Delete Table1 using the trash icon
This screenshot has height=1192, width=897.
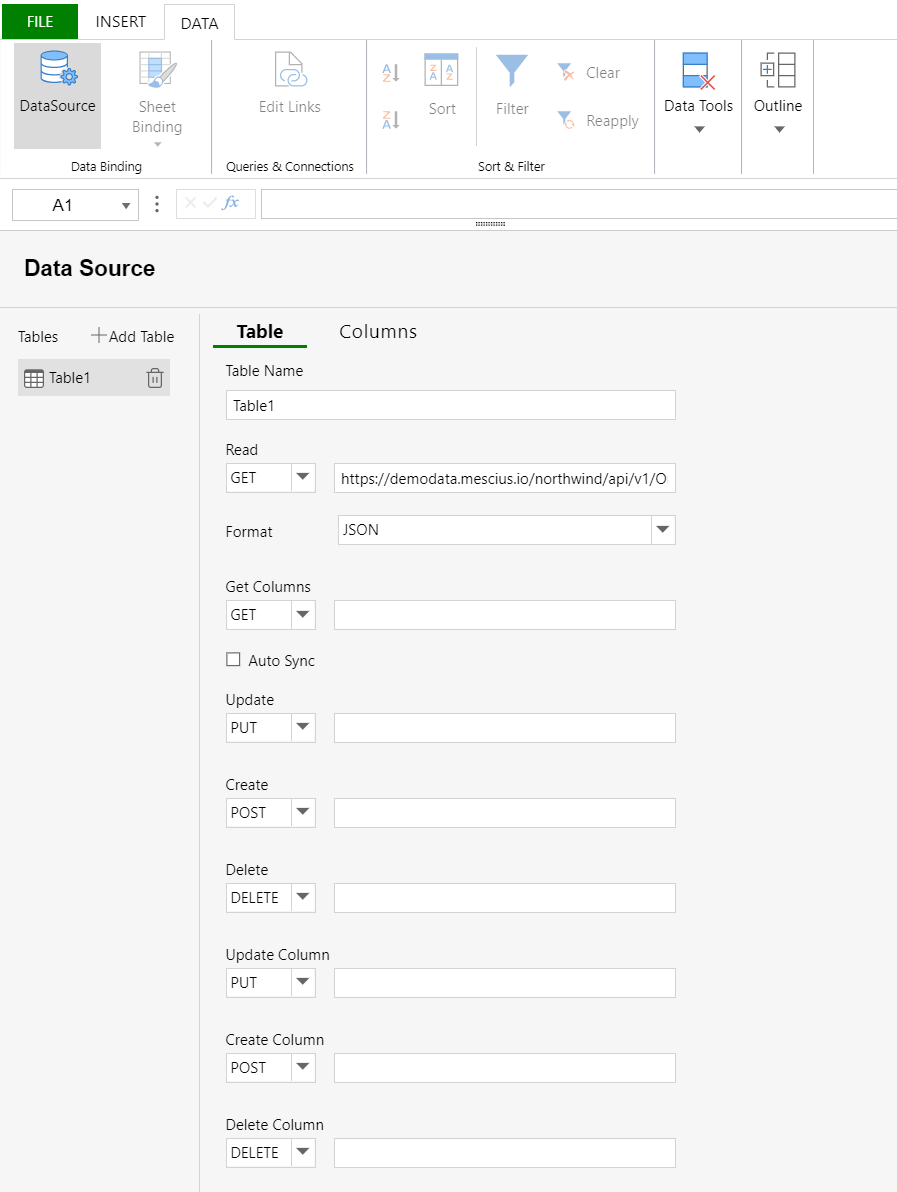(x=154, y=378)
